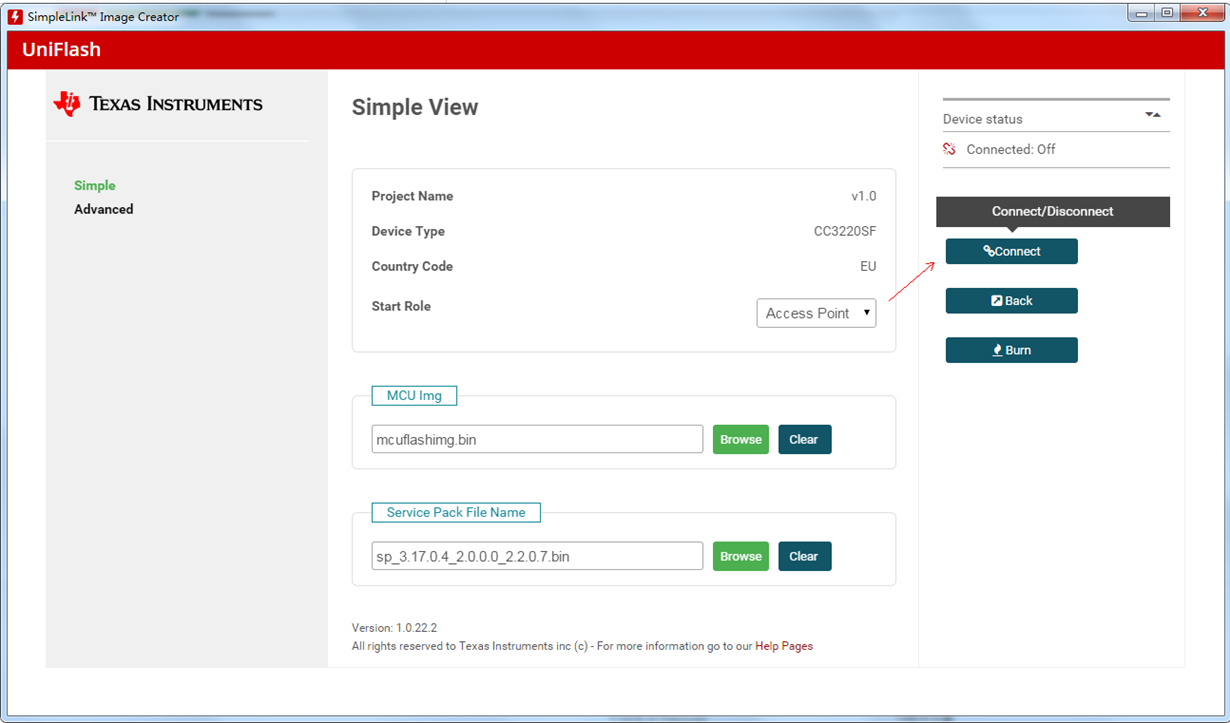Viewport: 1230px width, 723px height.
Task: Click the Project Name label
Action: (x=412, y=196)
